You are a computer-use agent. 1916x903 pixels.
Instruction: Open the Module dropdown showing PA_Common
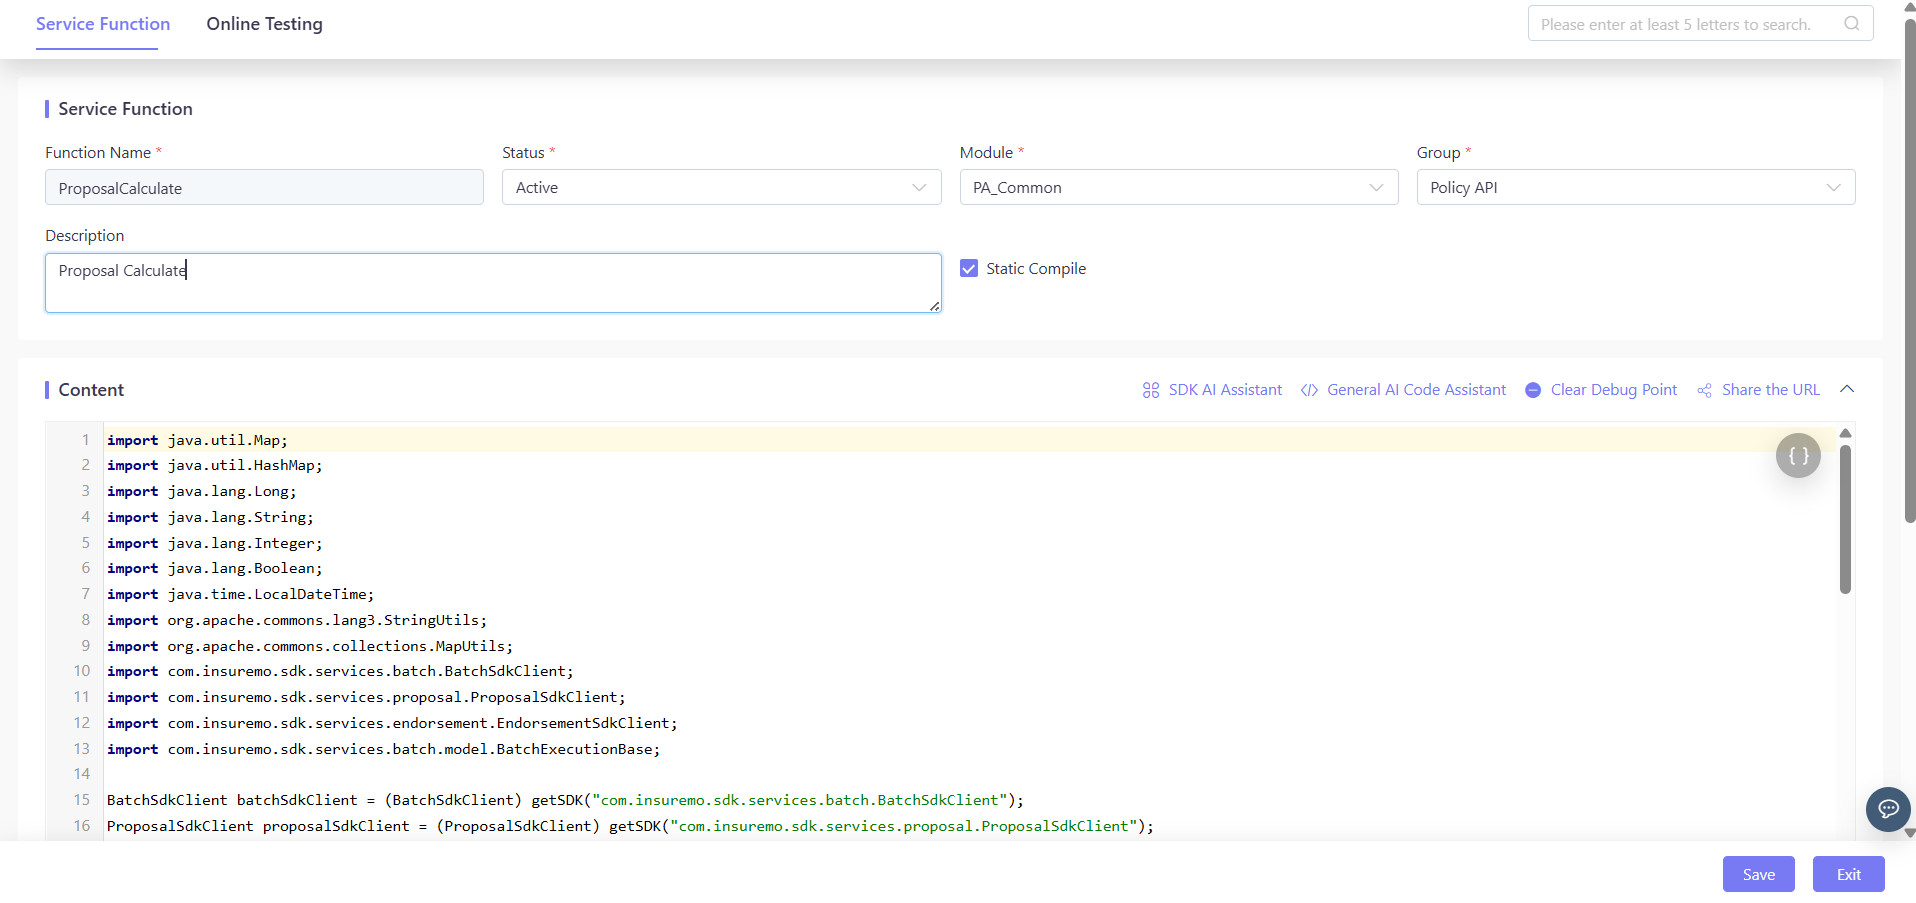pyautogui.click(x=1179, y=187)
